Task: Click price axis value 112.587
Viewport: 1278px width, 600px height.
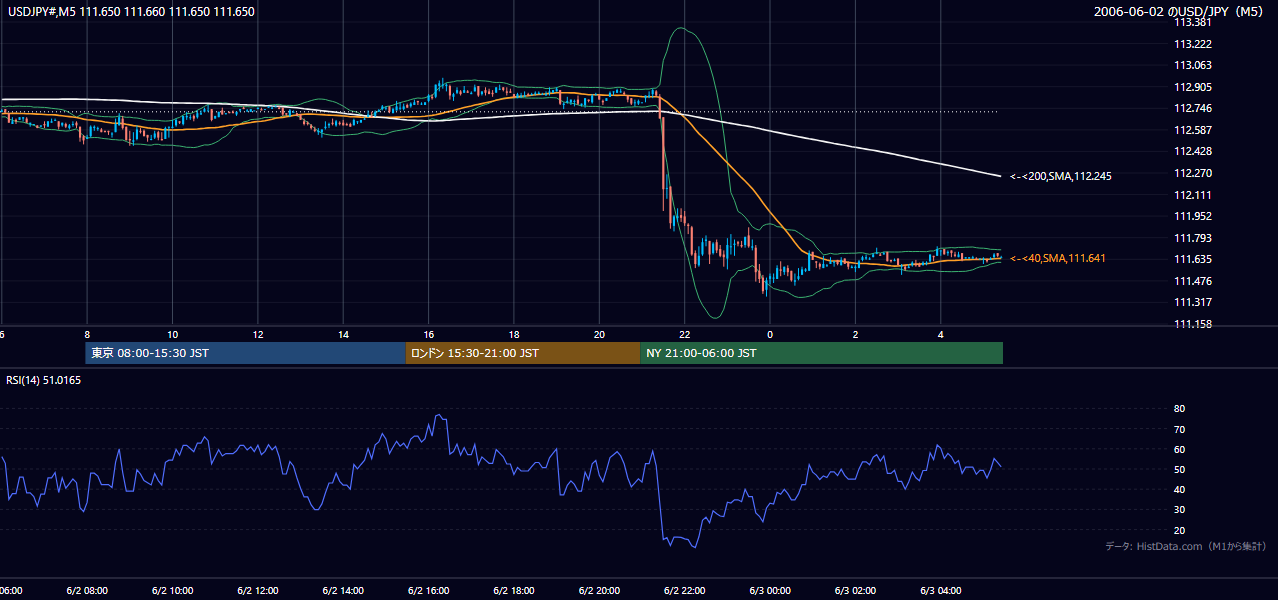Action: tap(1193, 130)
